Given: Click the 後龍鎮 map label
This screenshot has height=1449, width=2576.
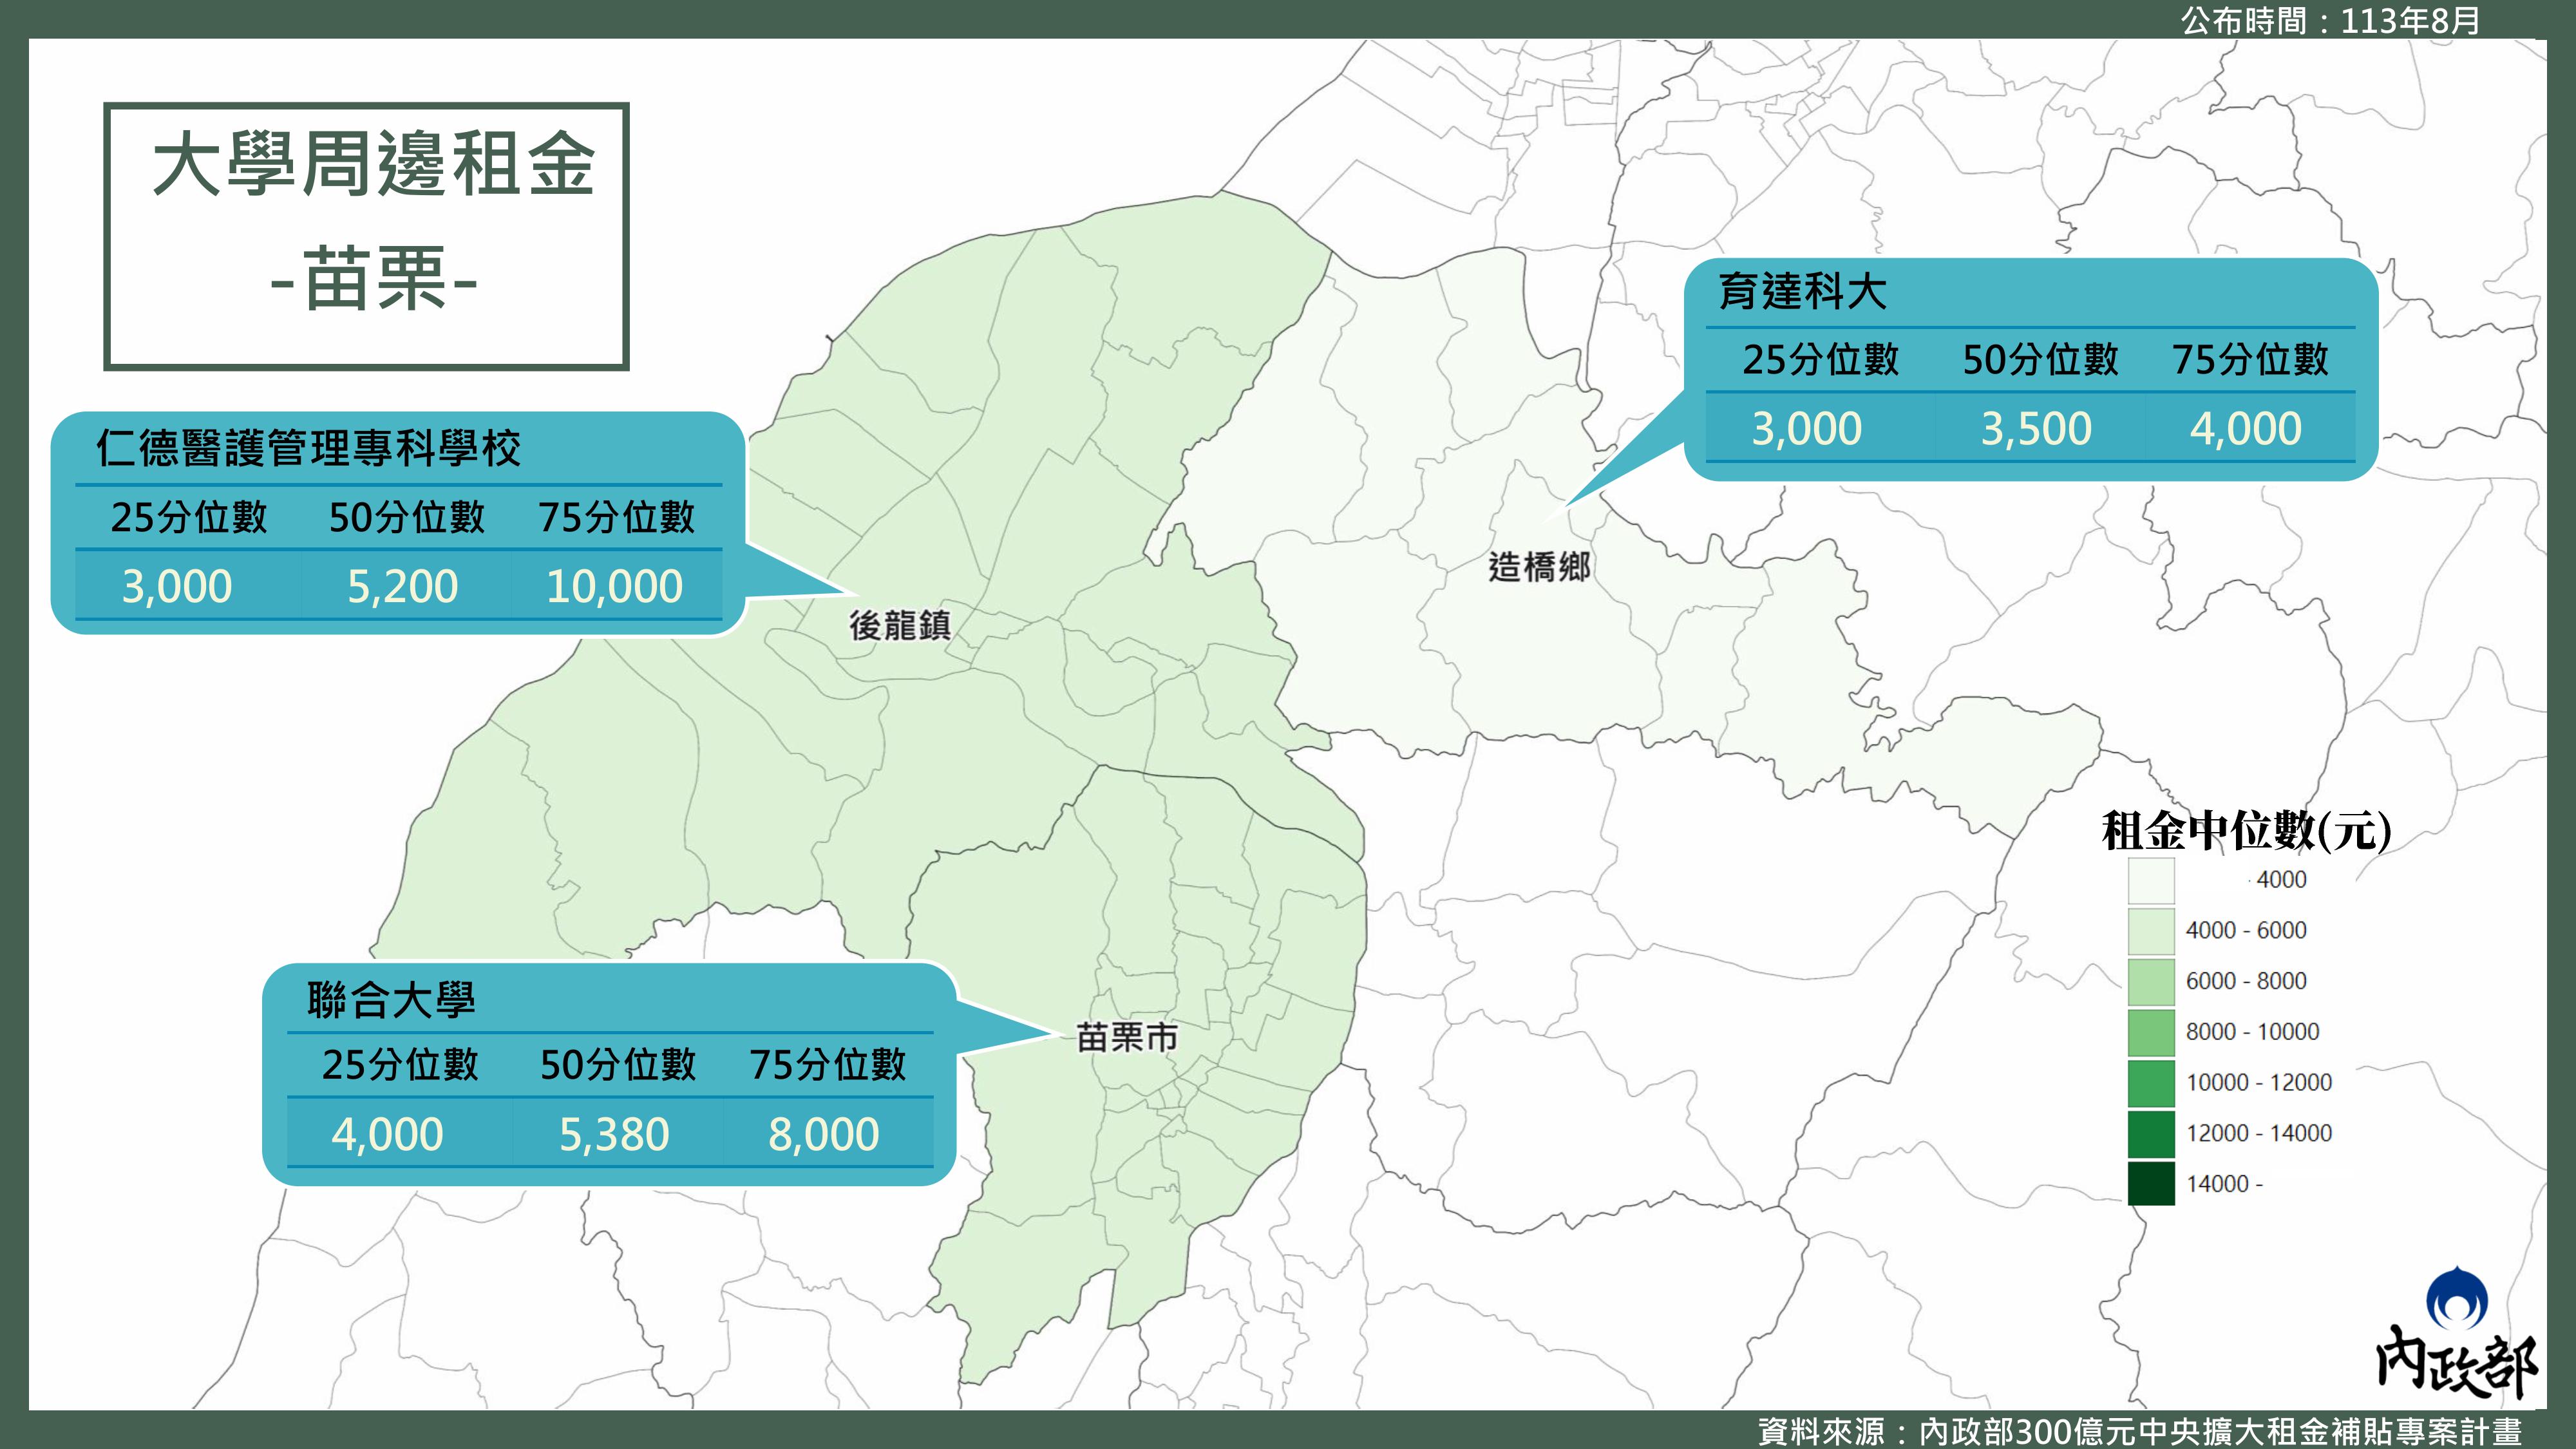Looking at the screenshot, I should [x=900, y=626].
